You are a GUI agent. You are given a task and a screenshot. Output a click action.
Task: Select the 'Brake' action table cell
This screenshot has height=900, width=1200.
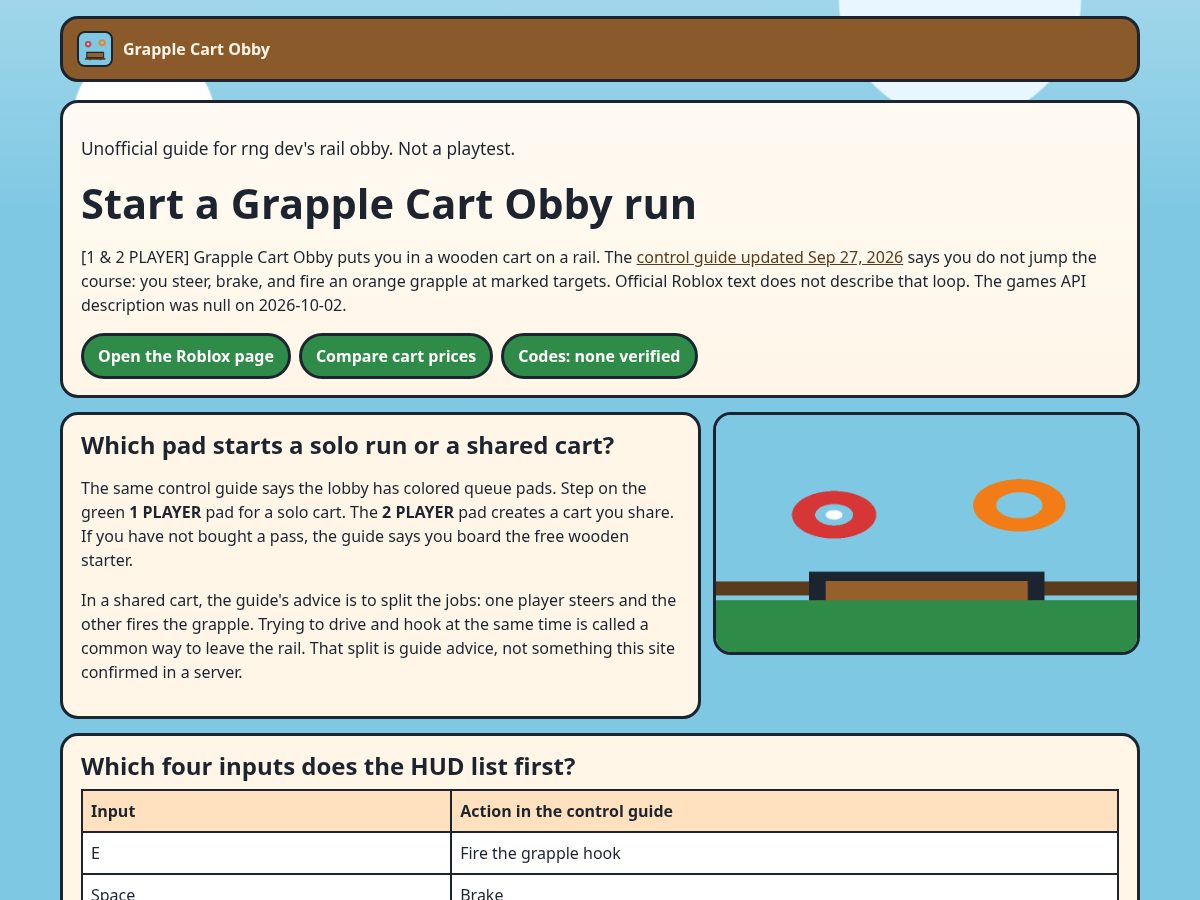(784, 888)
